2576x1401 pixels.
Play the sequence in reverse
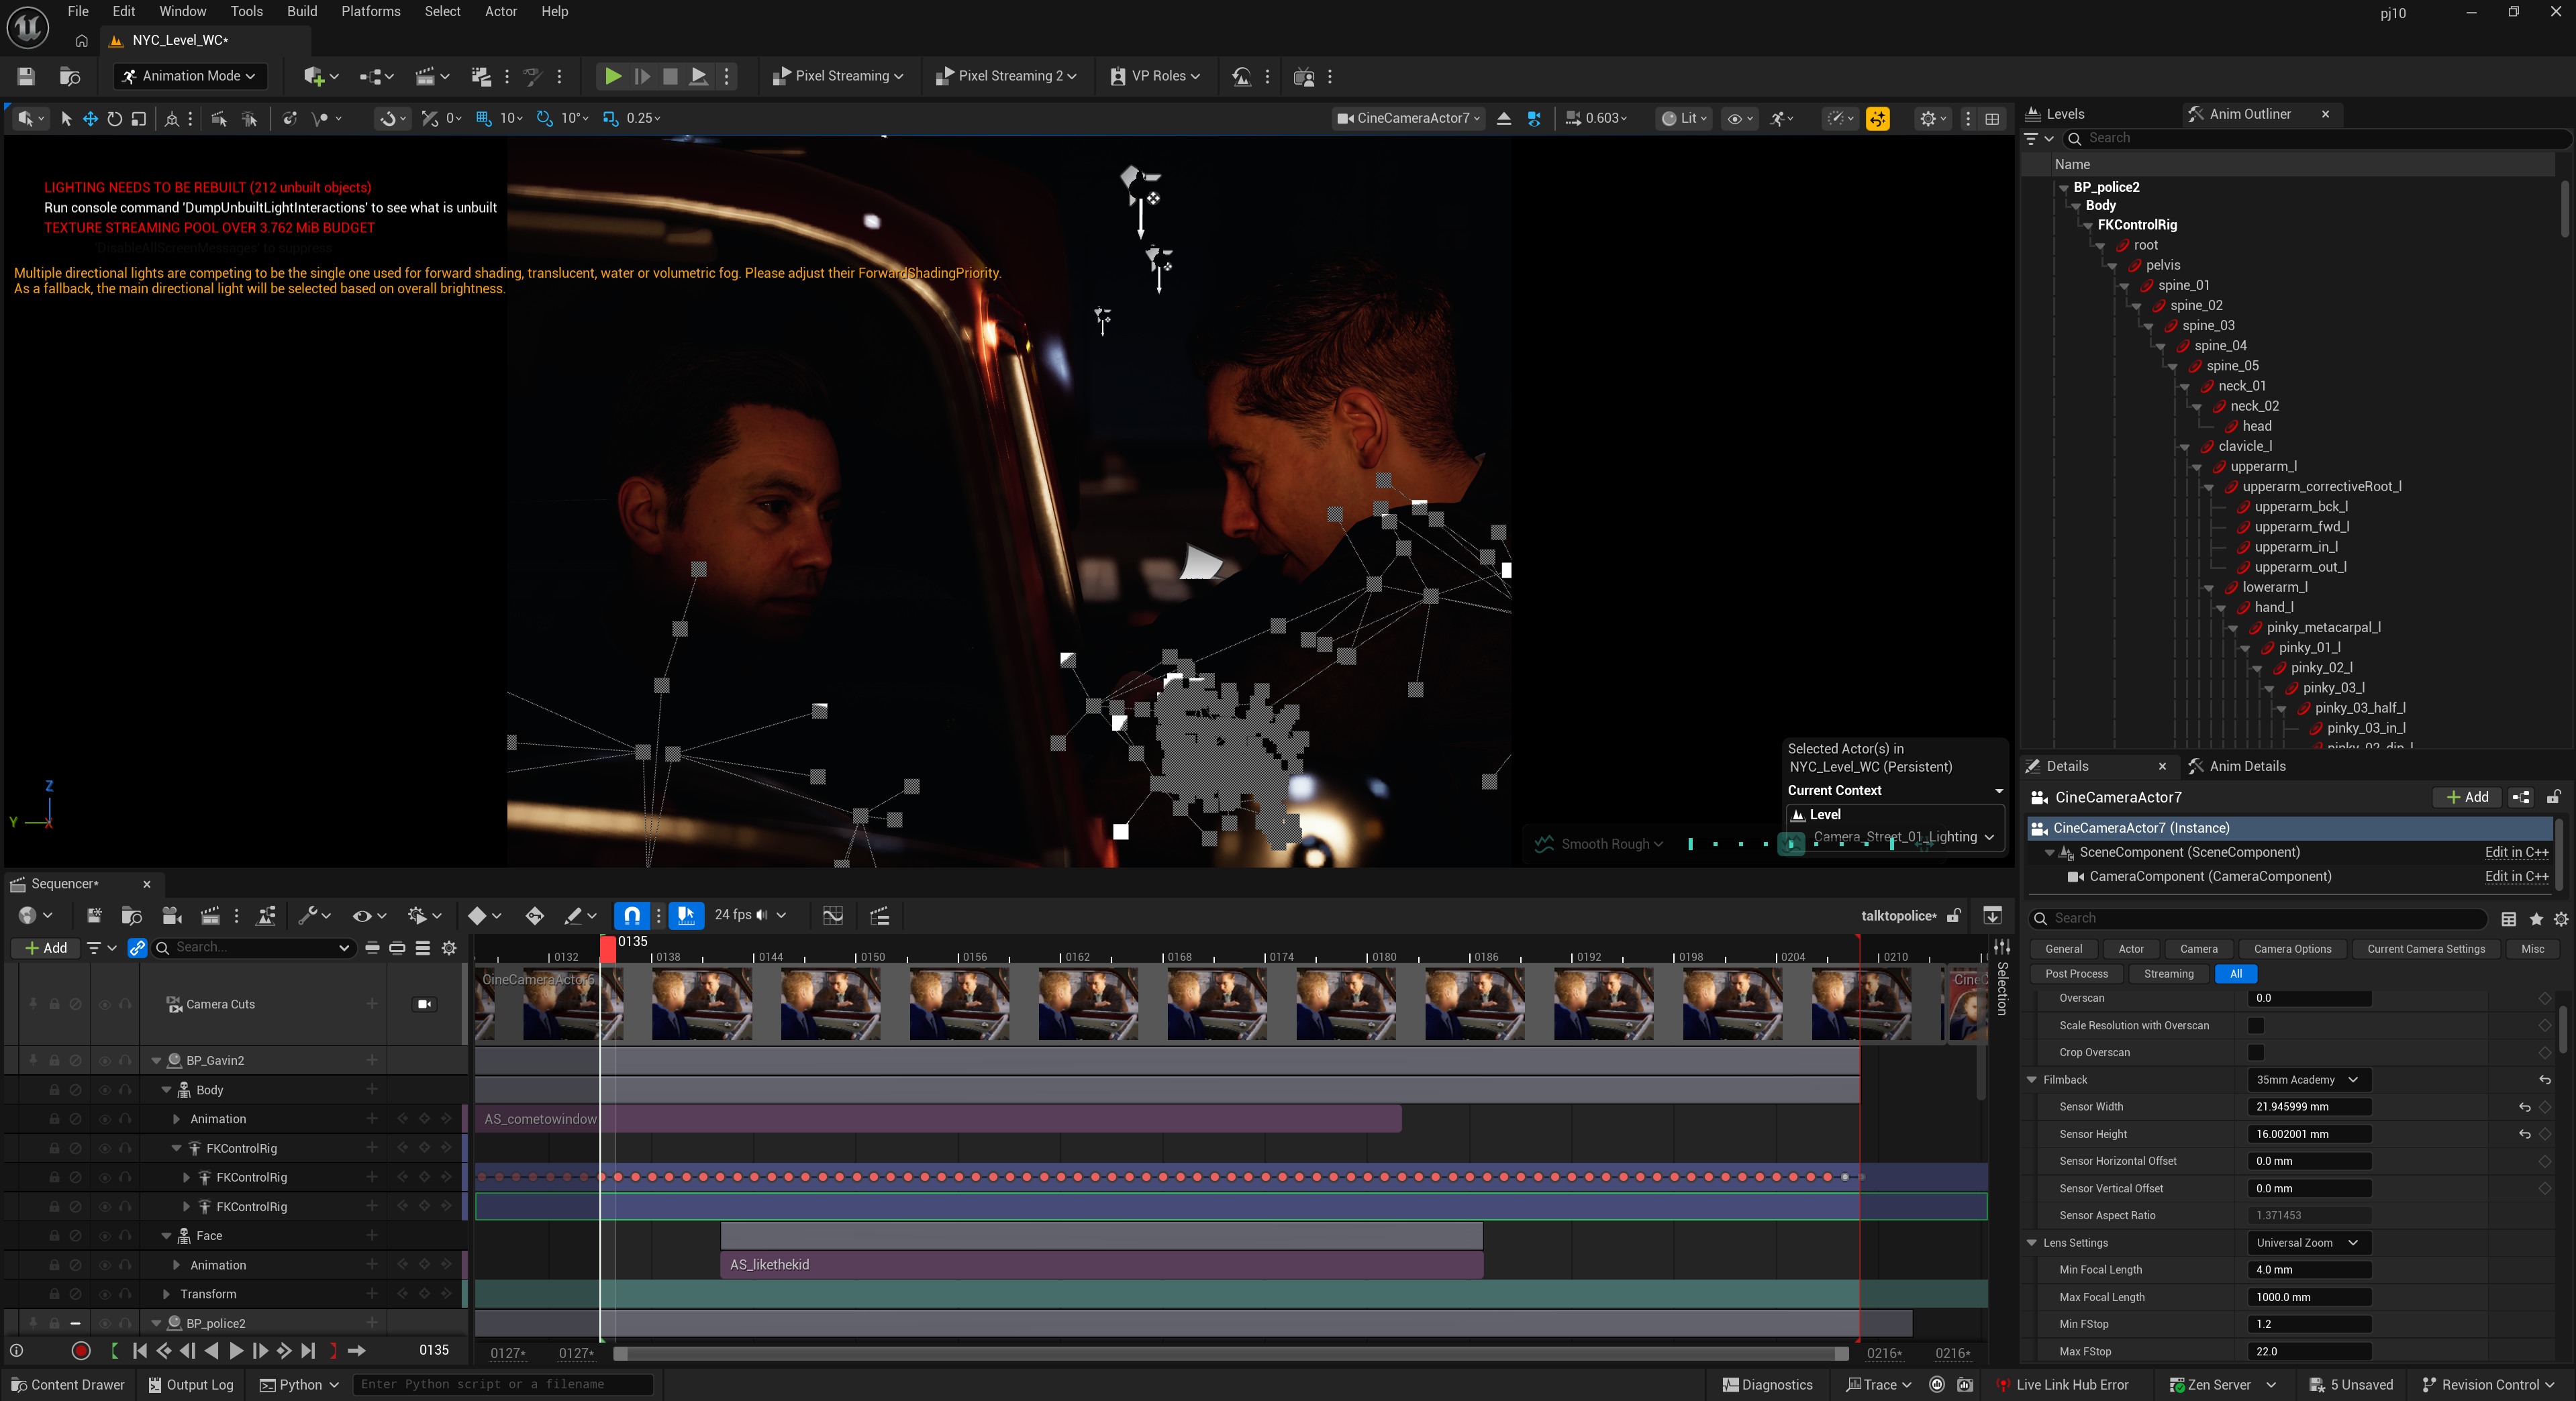(211, 1351)
